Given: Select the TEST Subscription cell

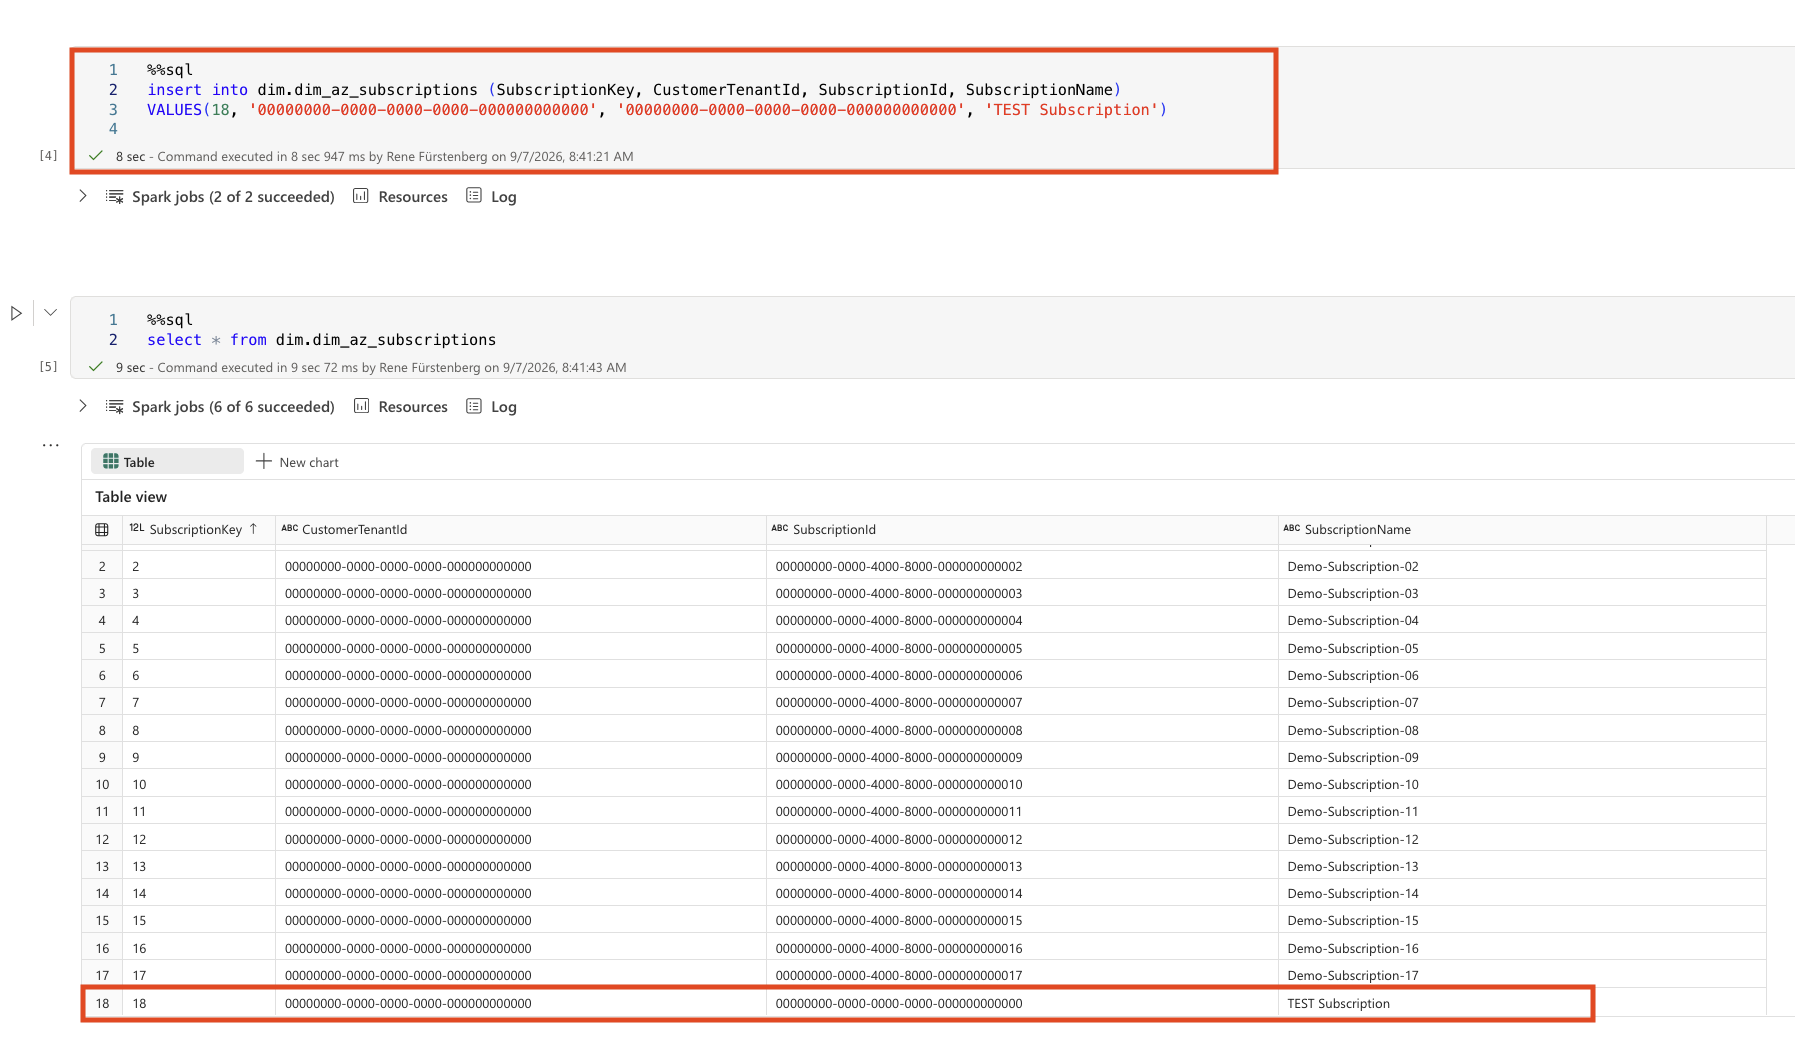Looking at the screenshot, I should (x=1338, y=1003).
